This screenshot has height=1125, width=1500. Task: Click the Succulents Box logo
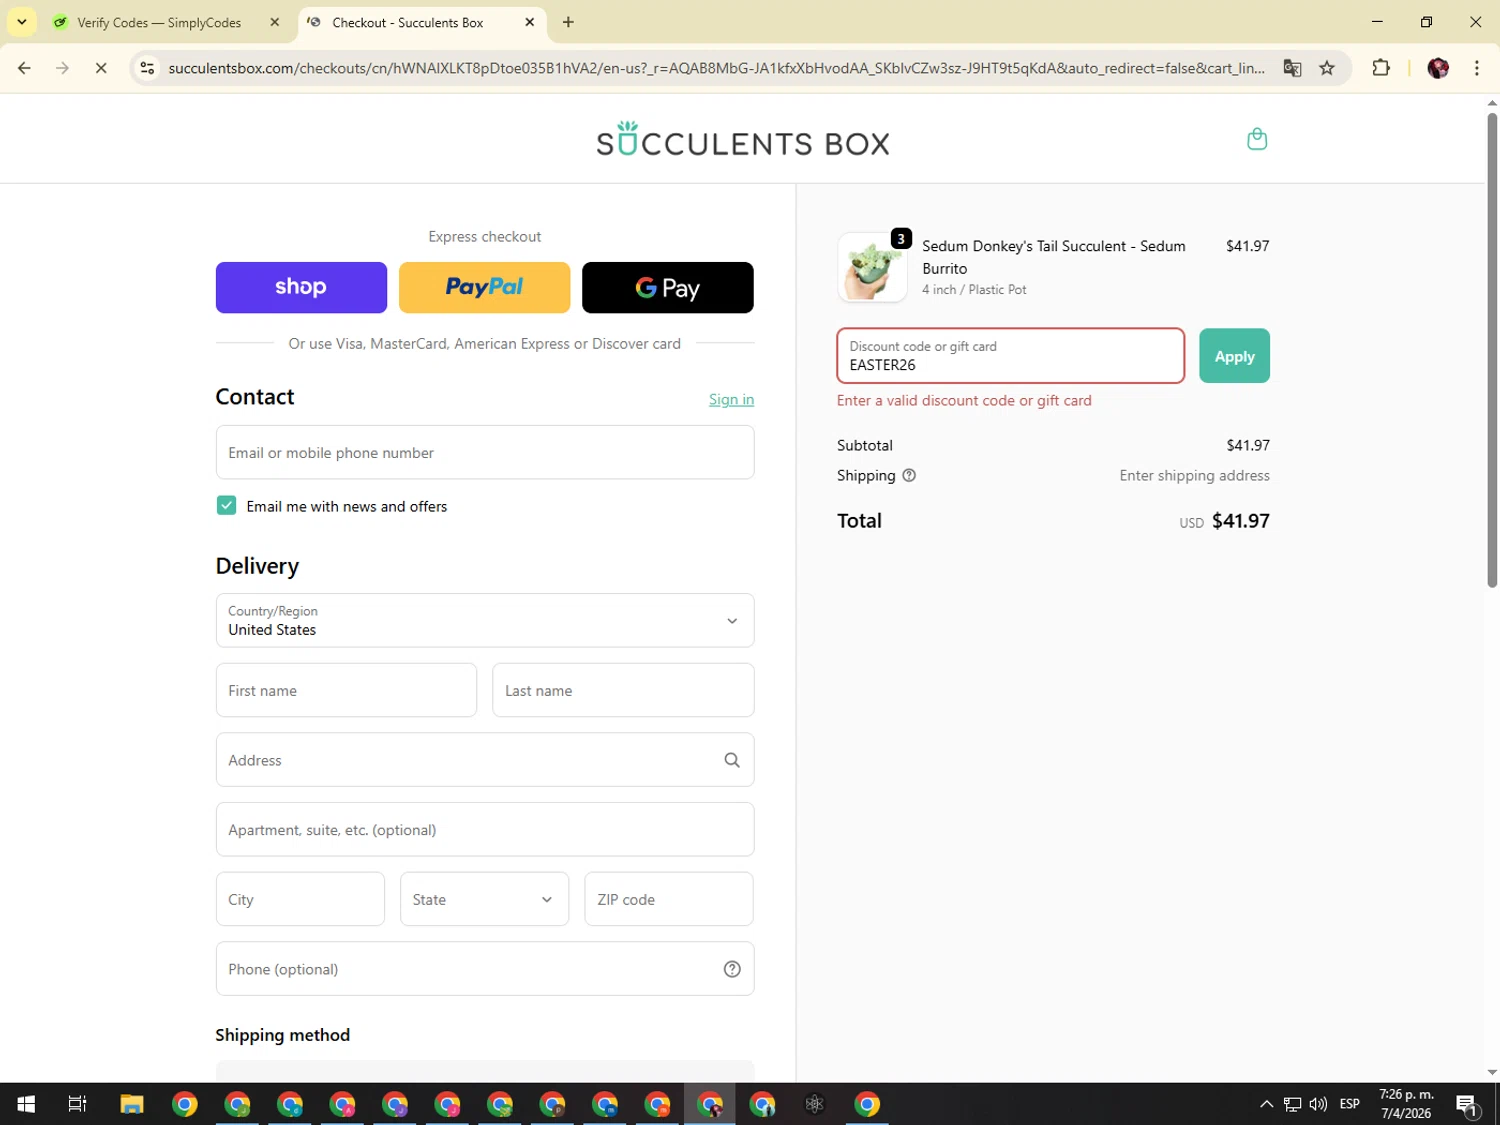[x=743, y=140]
